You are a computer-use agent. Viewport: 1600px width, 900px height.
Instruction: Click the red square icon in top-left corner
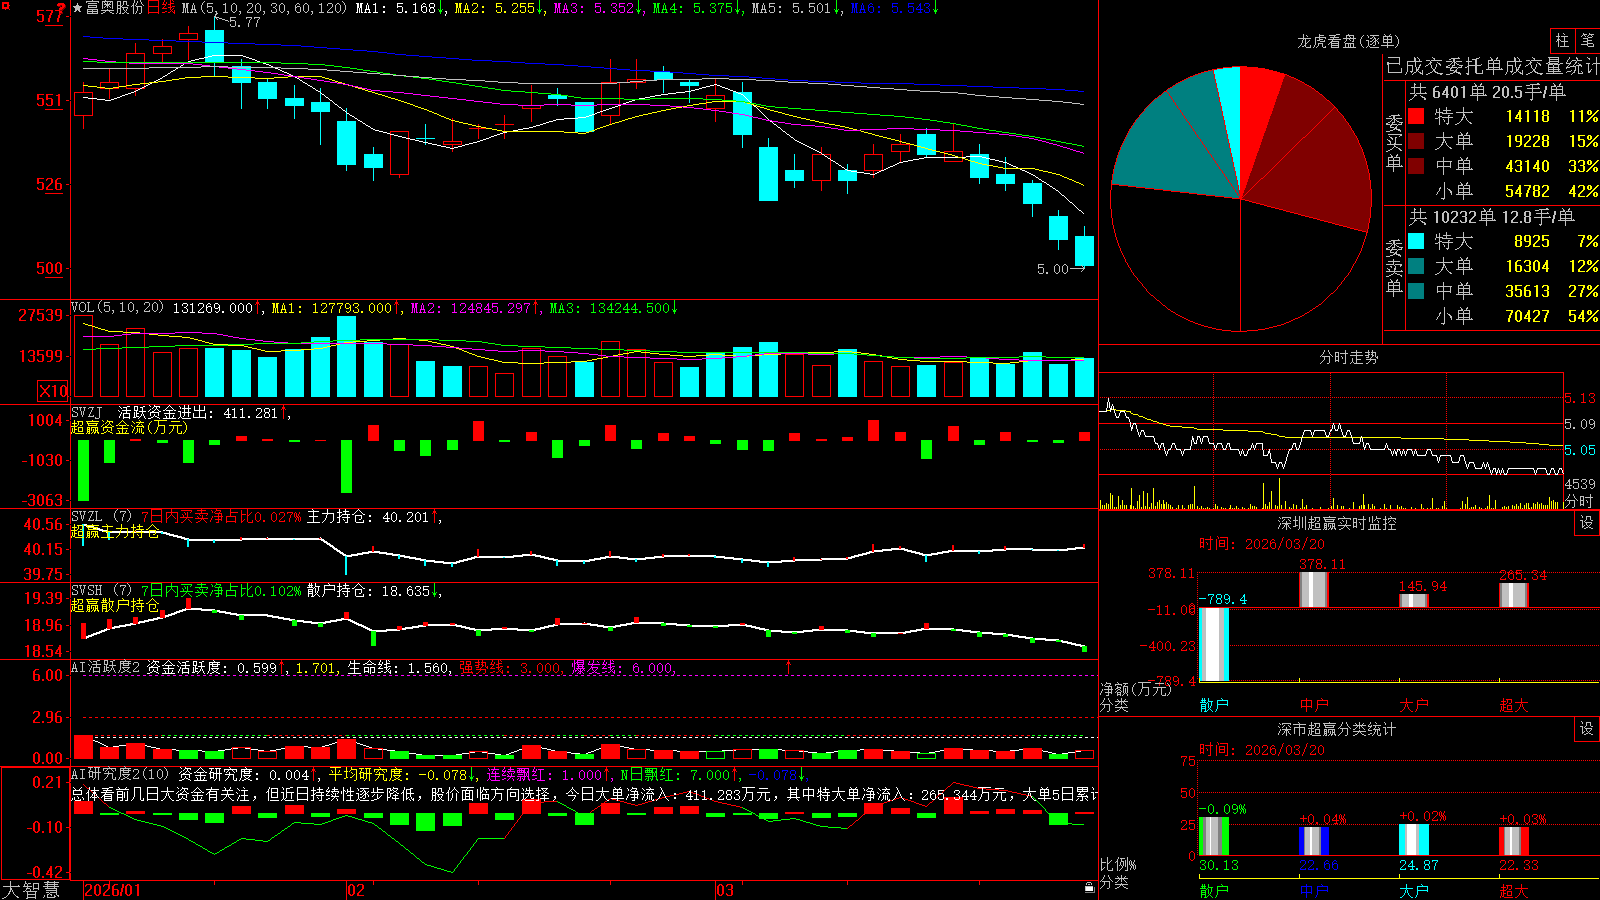pos(6,6)
